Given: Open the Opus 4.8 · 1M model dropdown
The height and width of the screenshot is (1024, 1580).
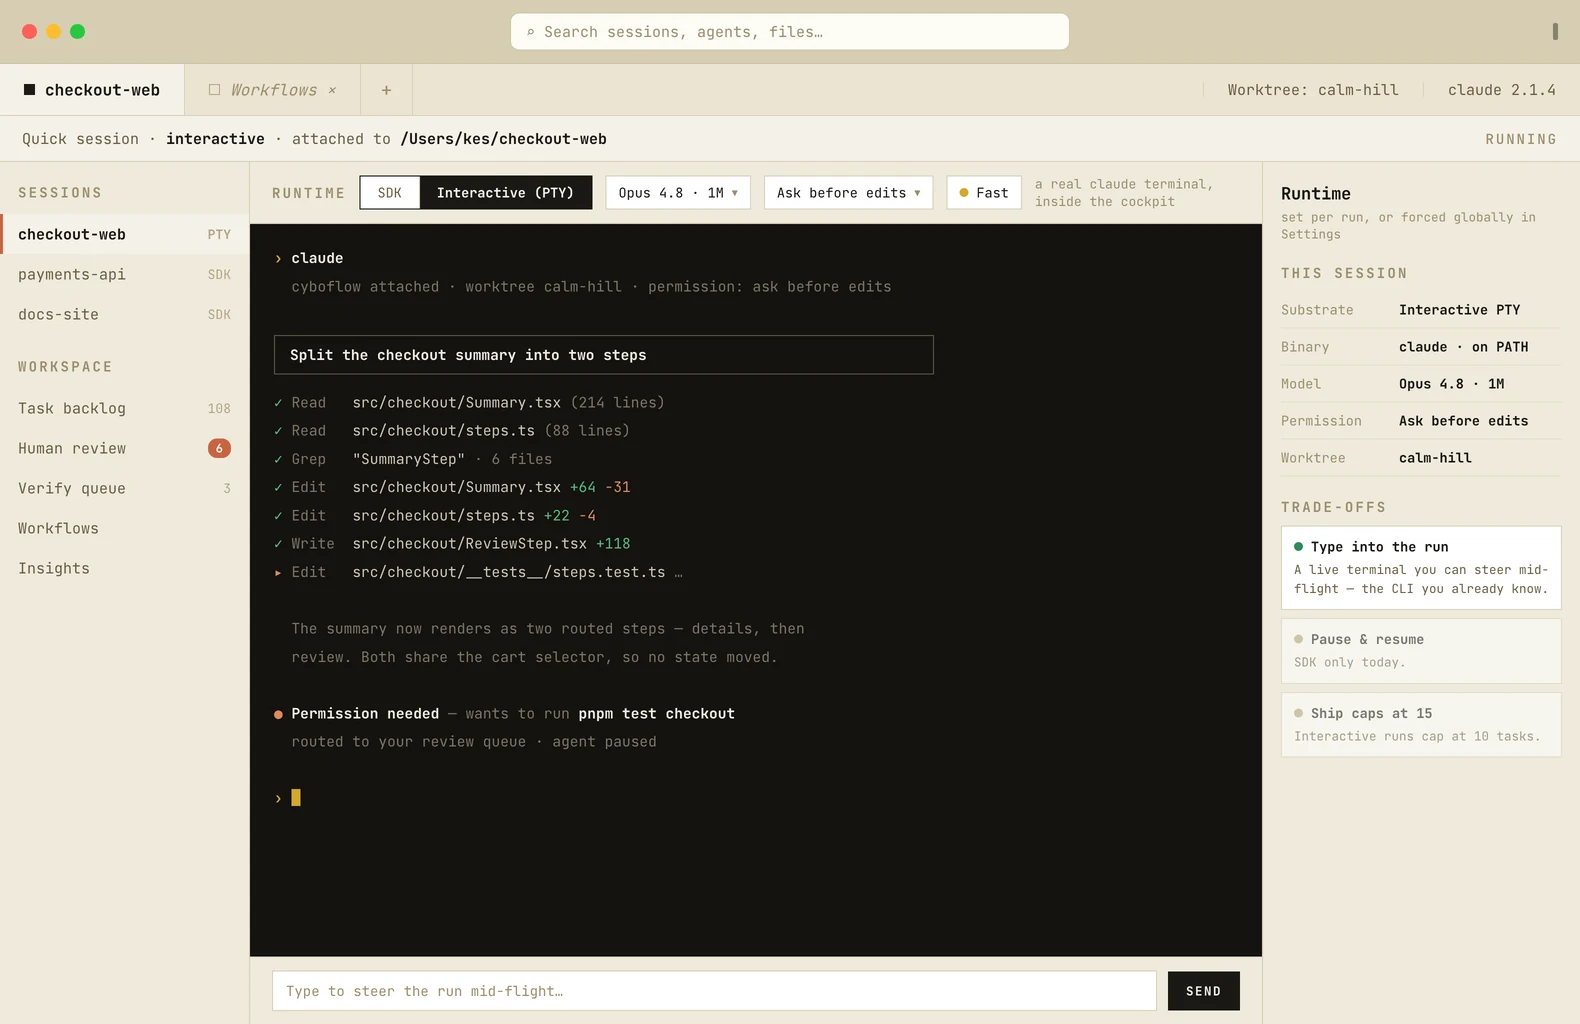Looking at the screenshot, I should (678, 193).
